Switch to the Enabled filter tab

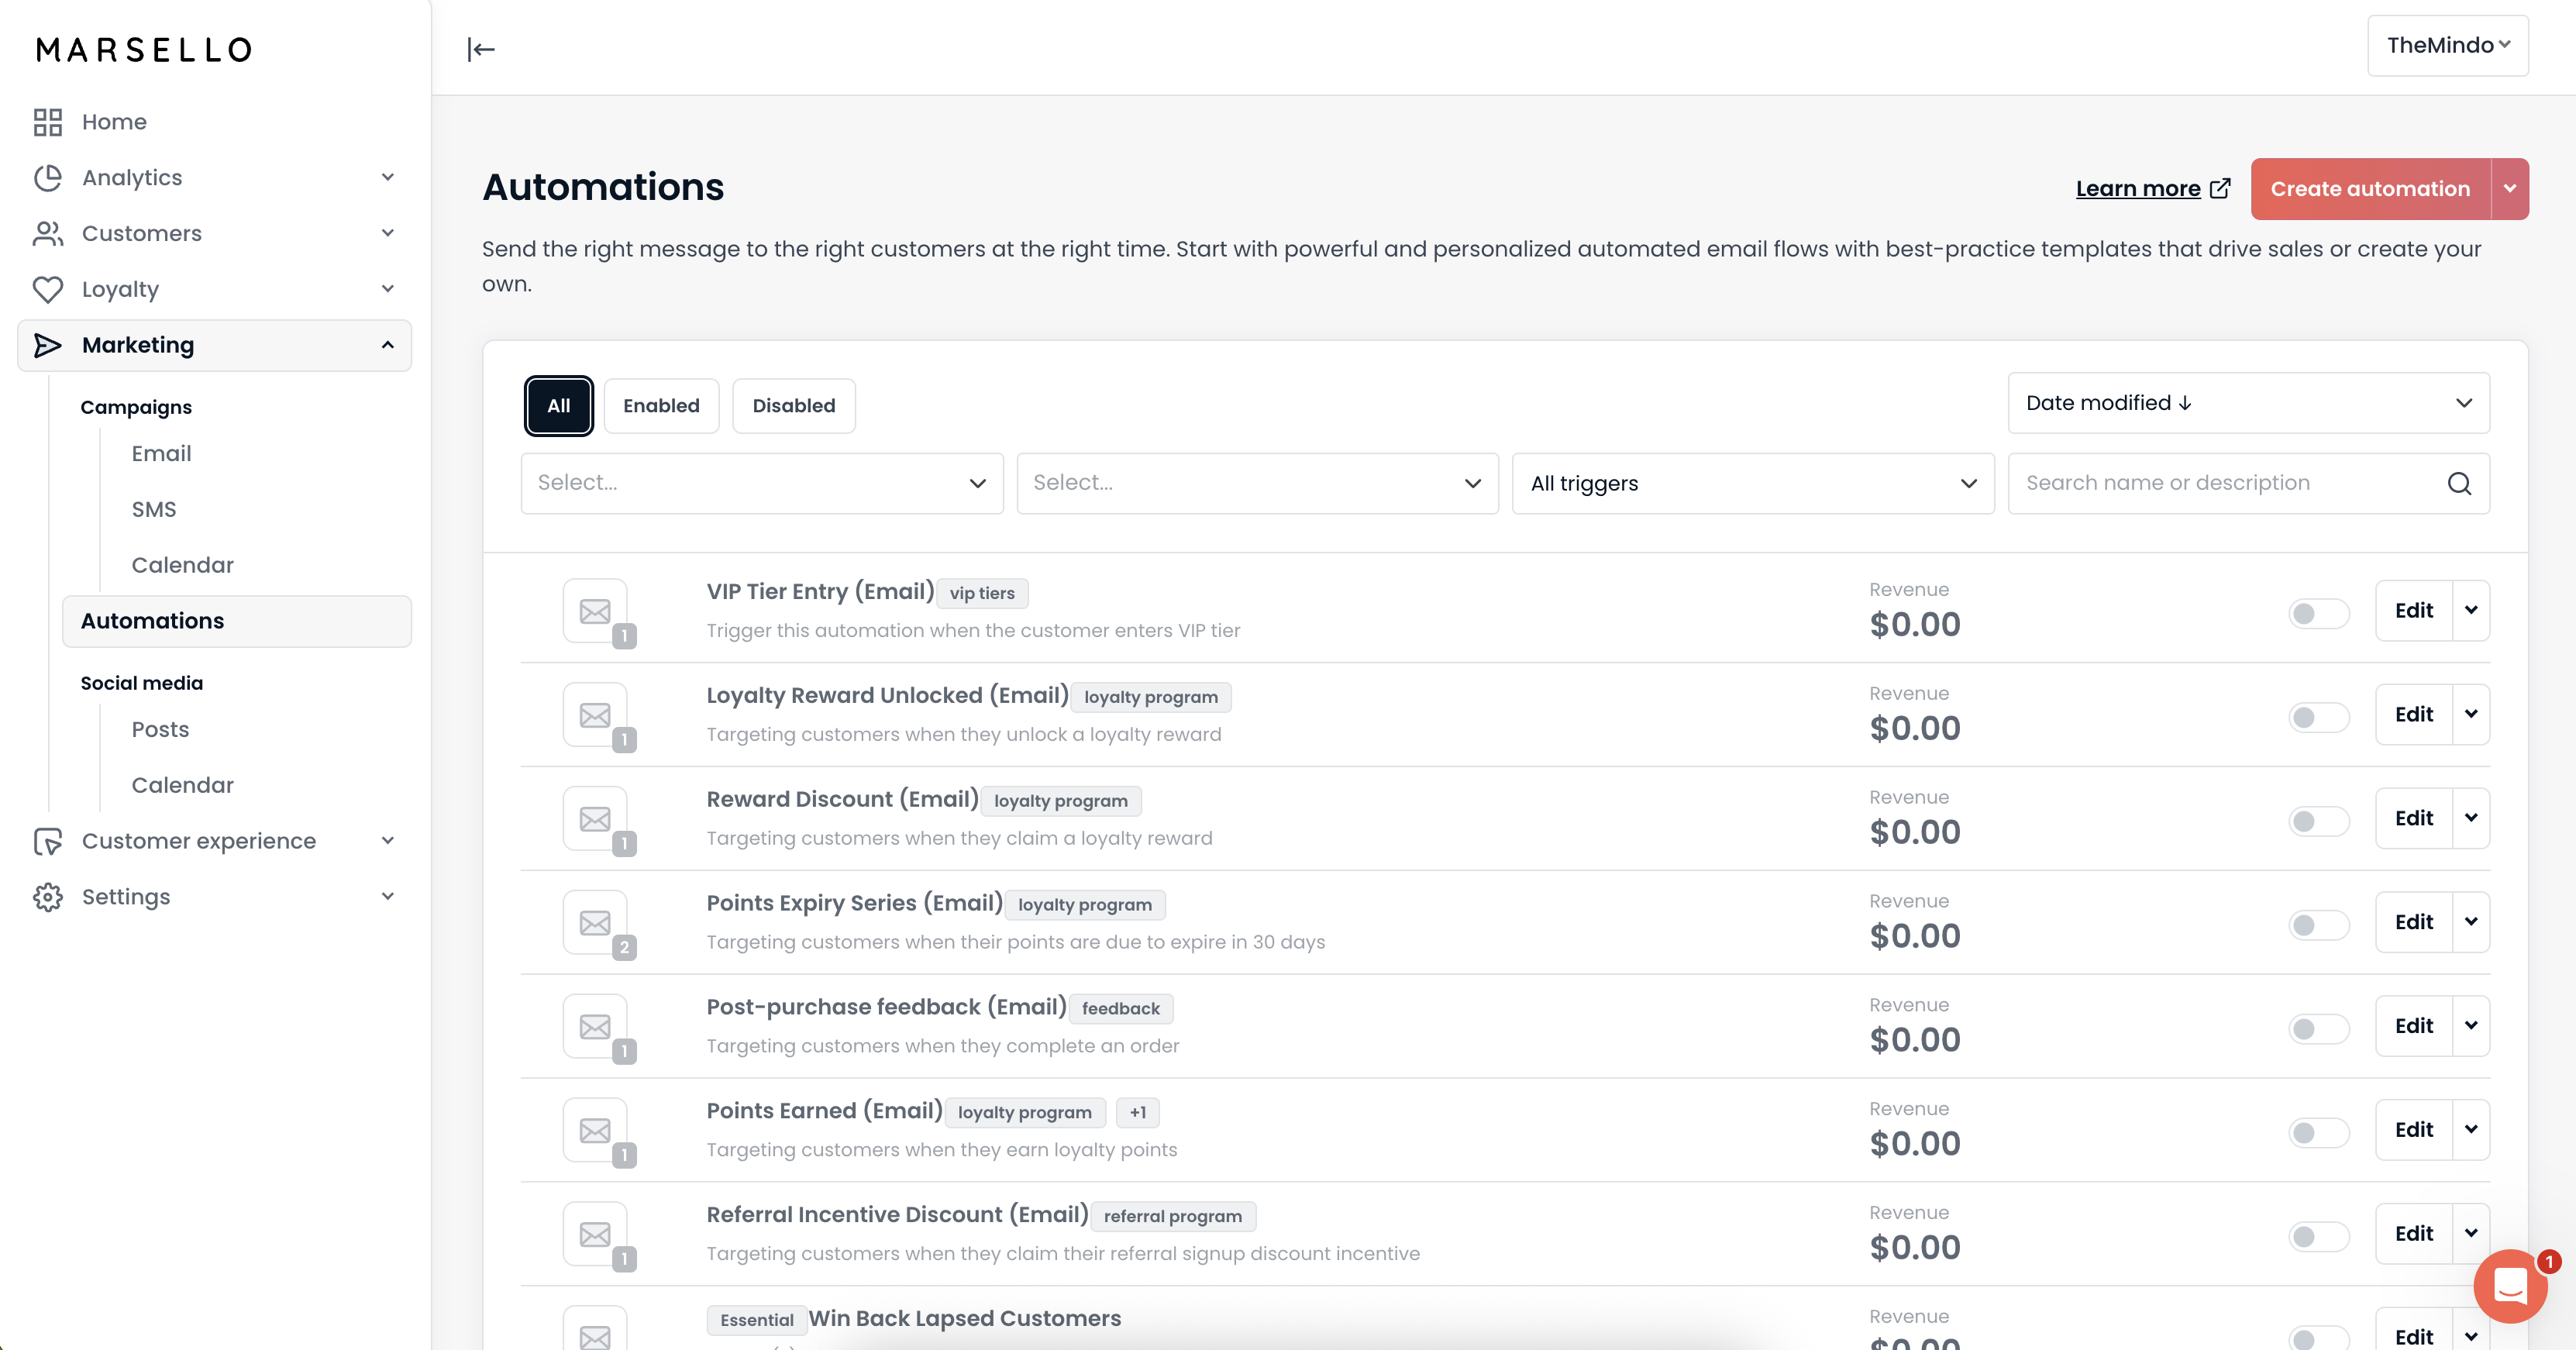click(661, 406)
